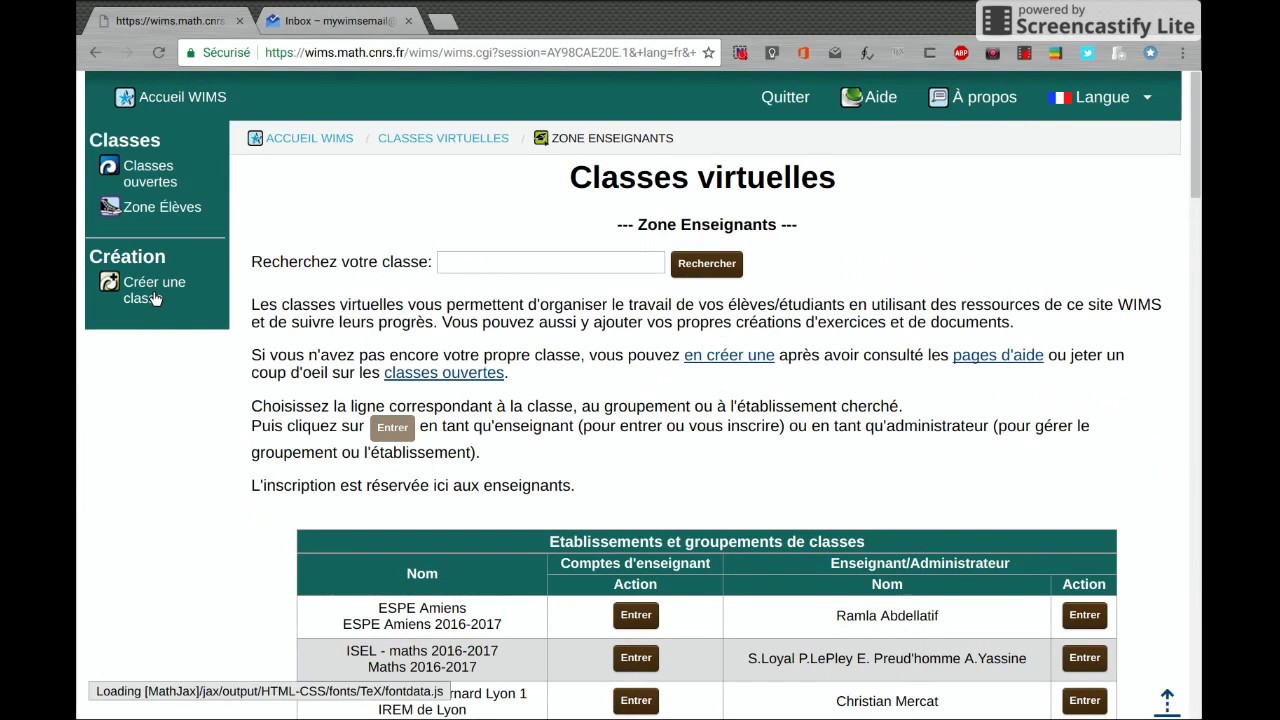
Task: Click the Sécurisé padlock indicator
Action: coord(218,53)
